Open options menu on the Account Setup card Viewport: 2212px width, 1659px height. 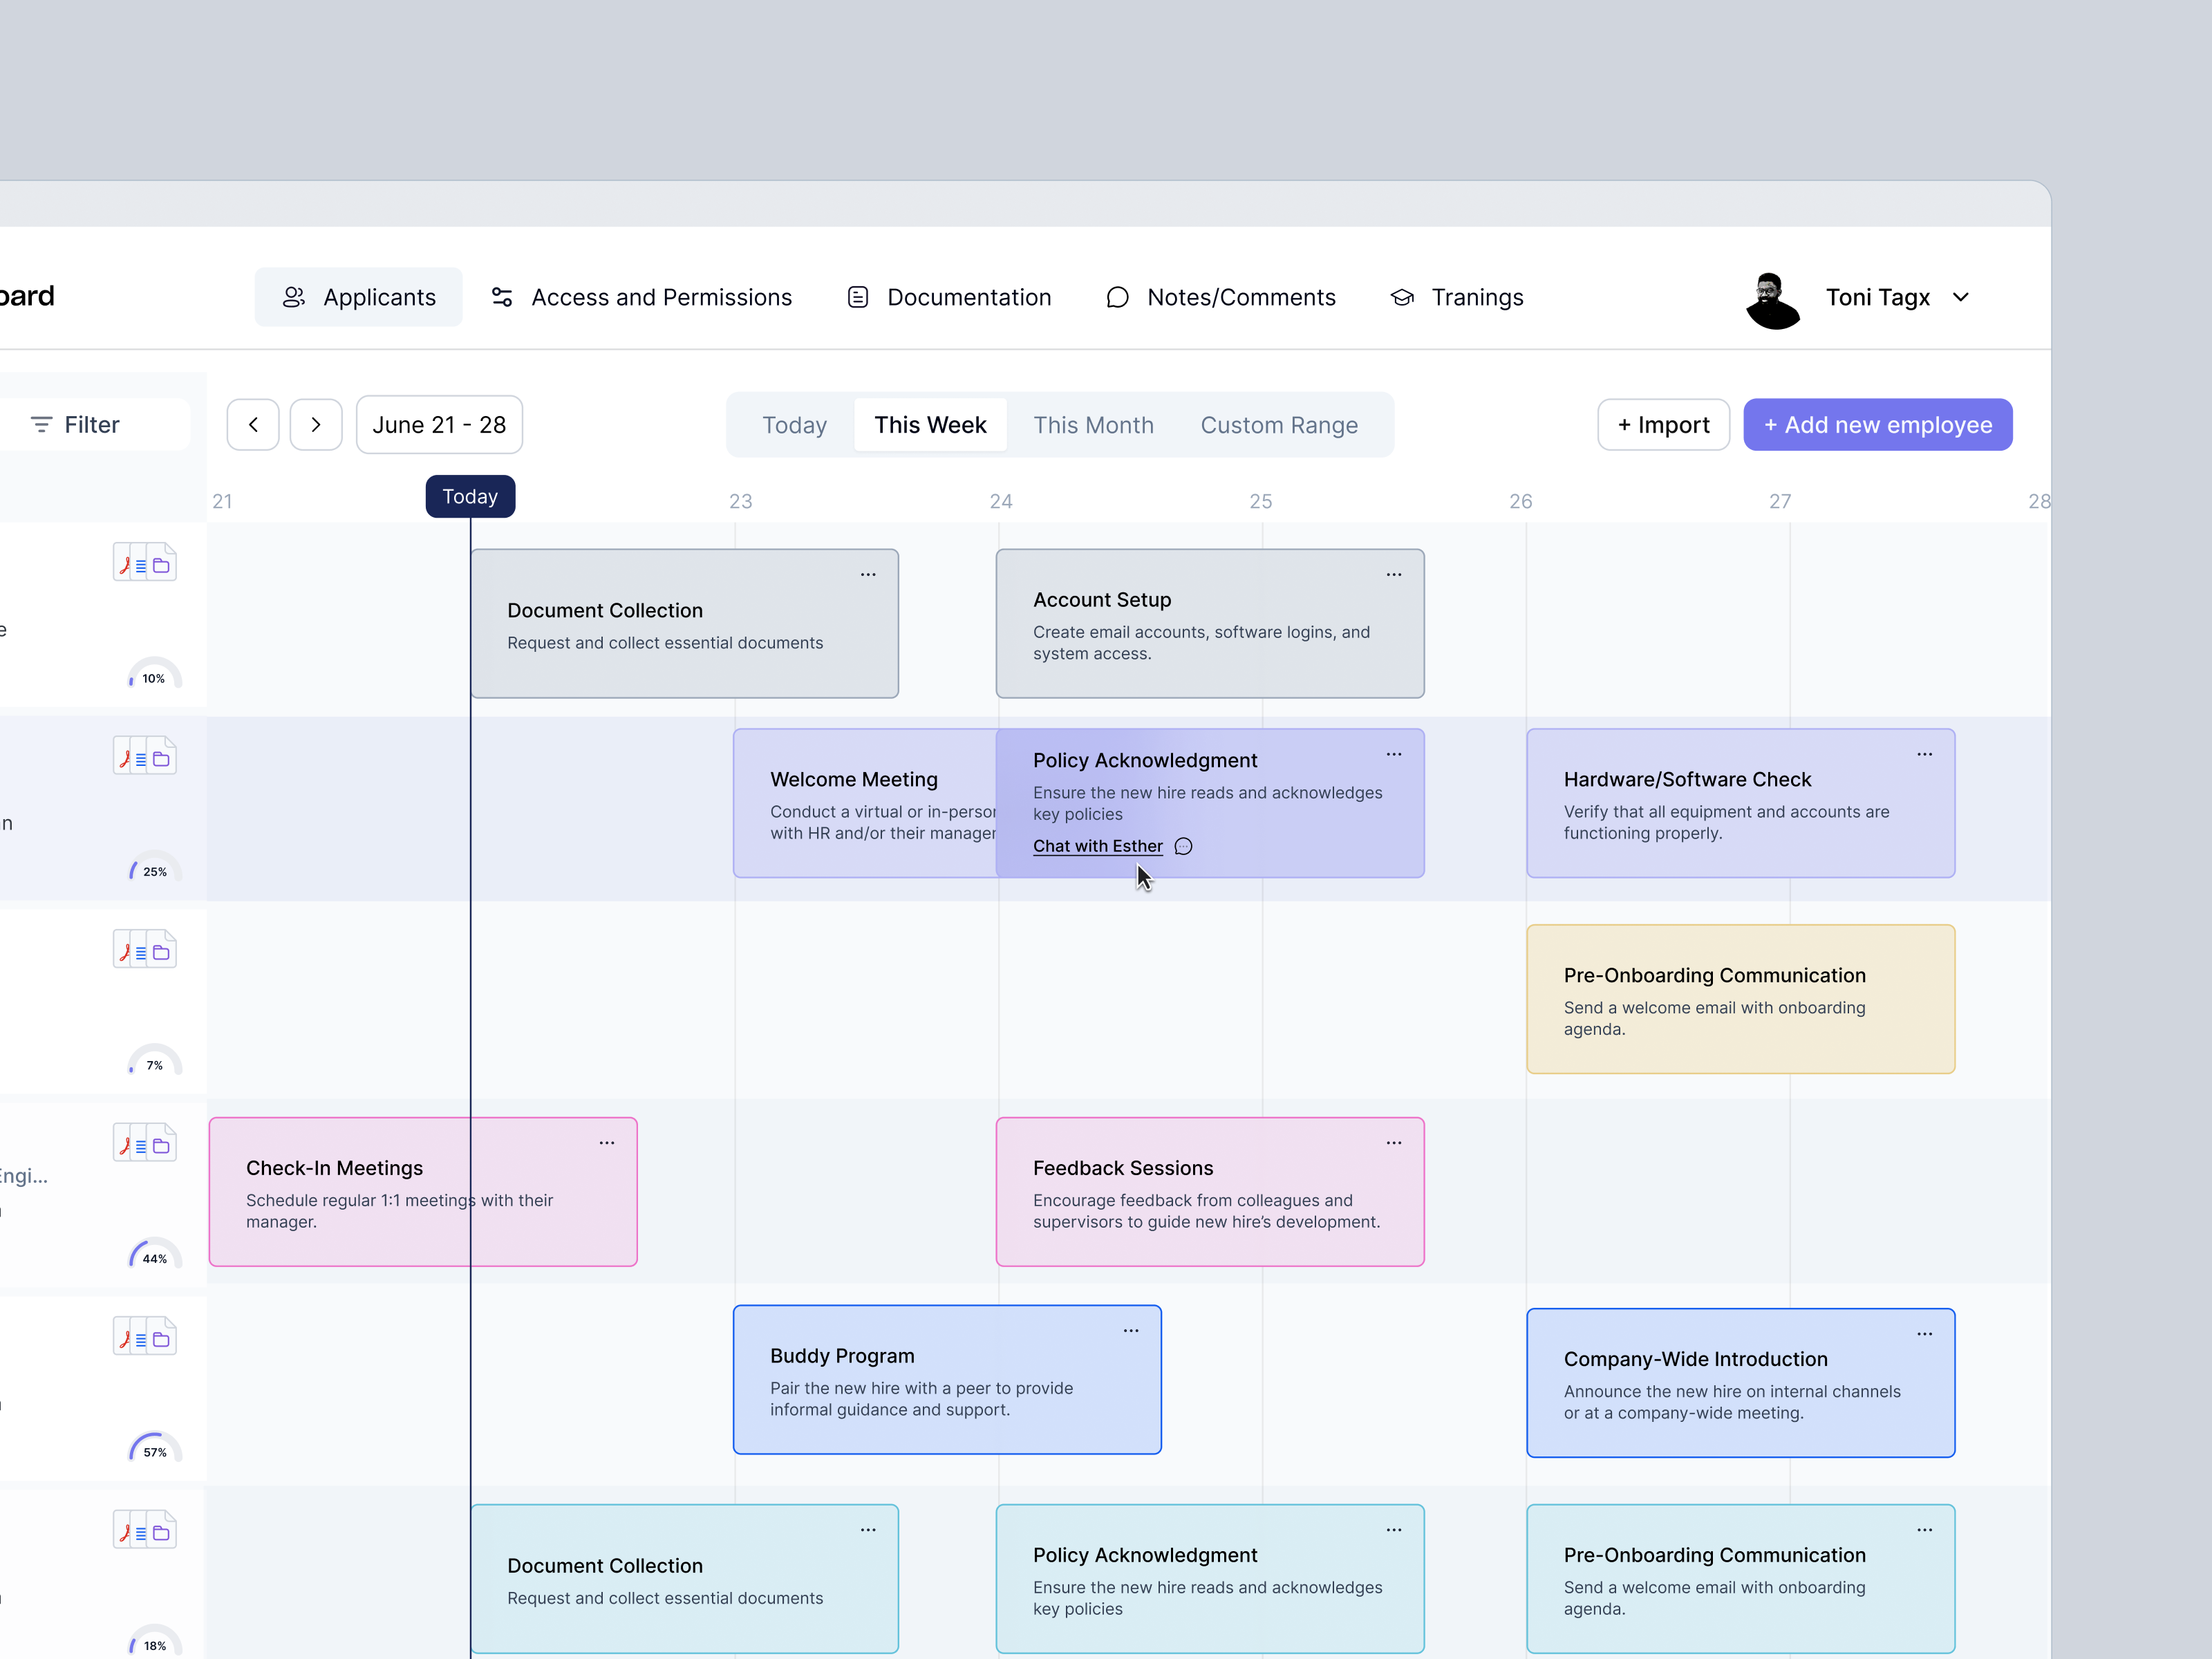point(1394,574)
